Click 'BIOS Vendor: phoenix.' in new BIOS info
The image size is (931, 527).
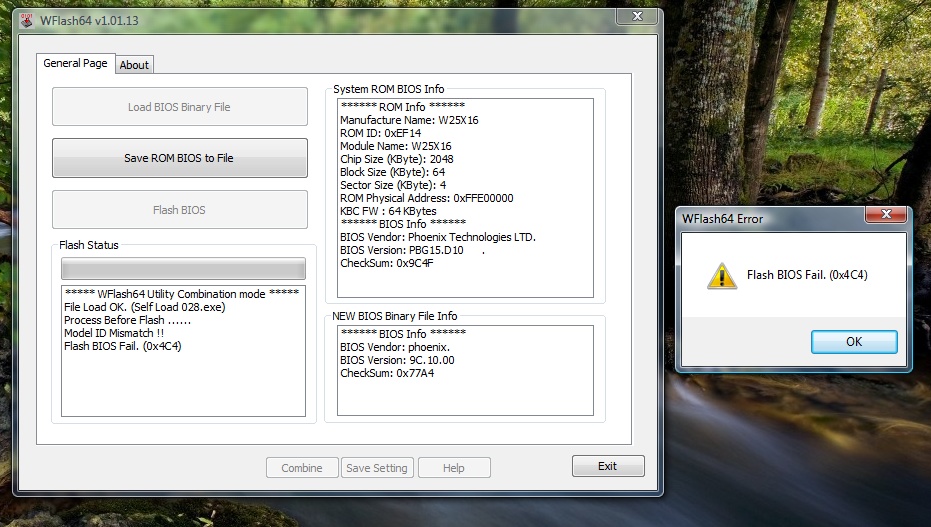click(x=395, y=347)
